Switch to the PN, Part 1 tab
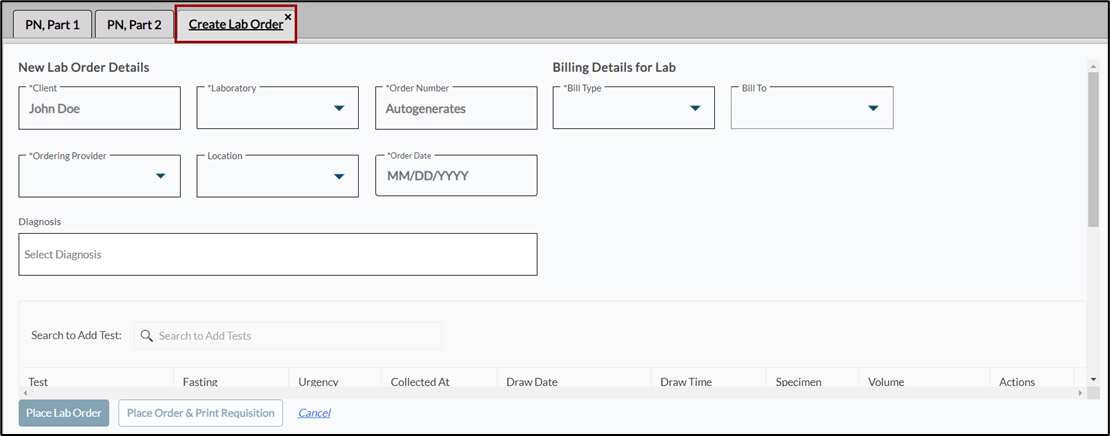 52,24
